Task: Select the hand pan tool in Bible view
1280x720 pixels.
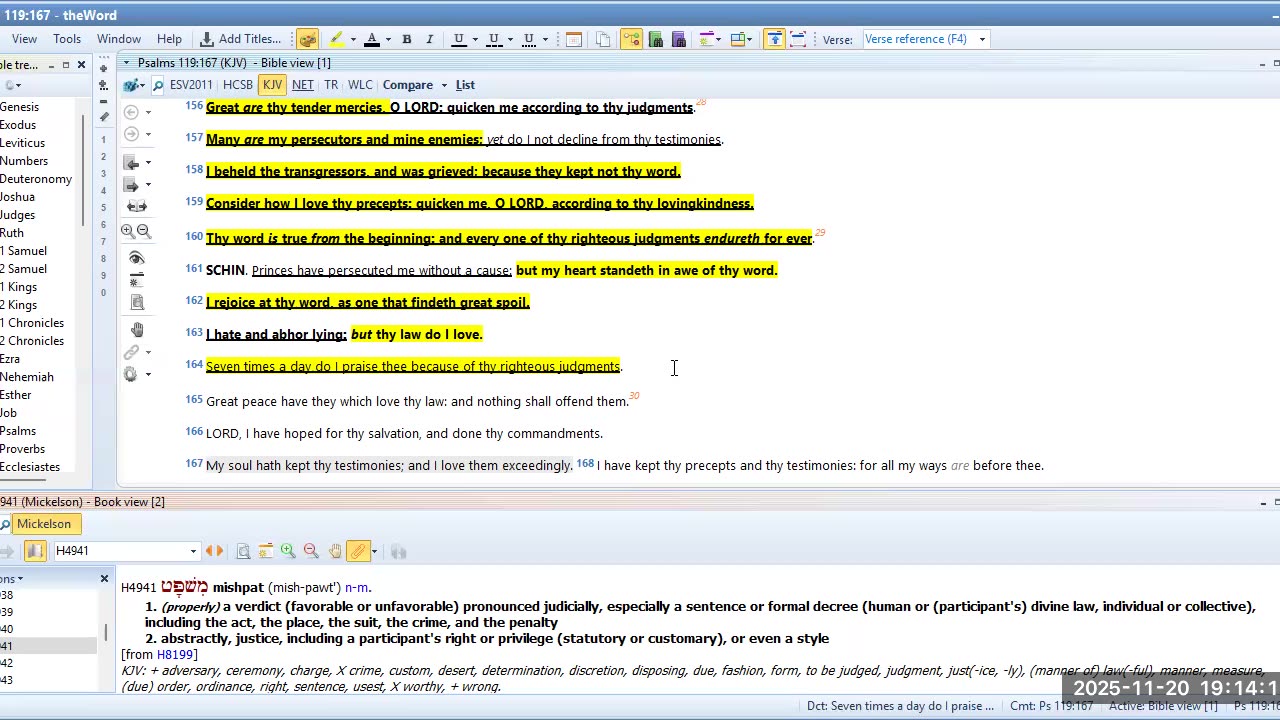Action: [137, 329]
